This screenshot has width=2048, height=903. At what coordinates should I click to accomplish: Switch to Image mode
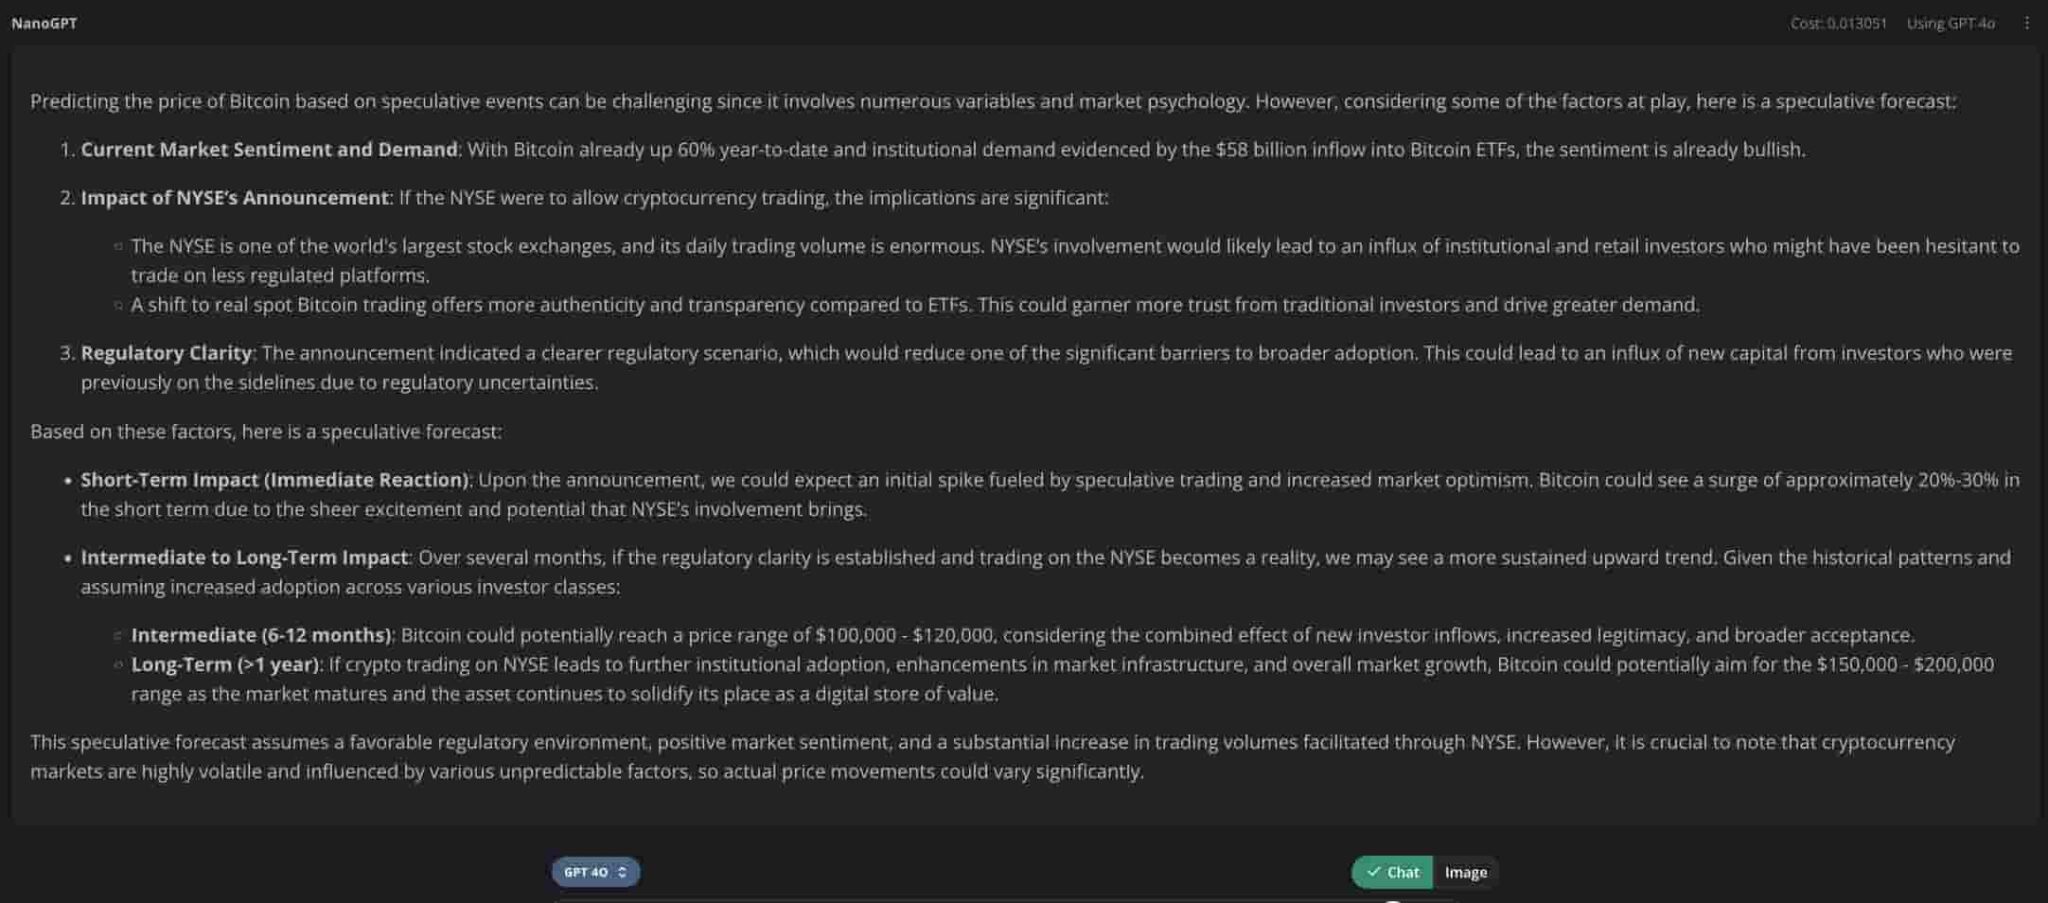1465,872
